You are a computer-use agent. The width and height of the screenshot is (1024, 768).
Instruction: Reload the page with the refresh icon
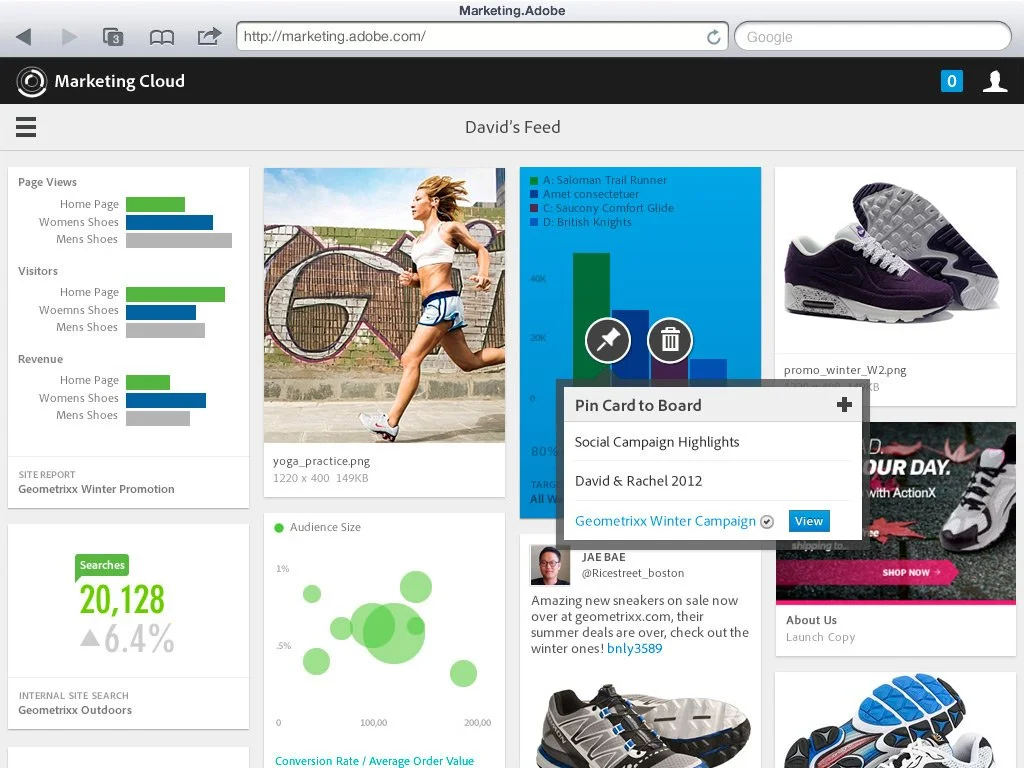713,37
